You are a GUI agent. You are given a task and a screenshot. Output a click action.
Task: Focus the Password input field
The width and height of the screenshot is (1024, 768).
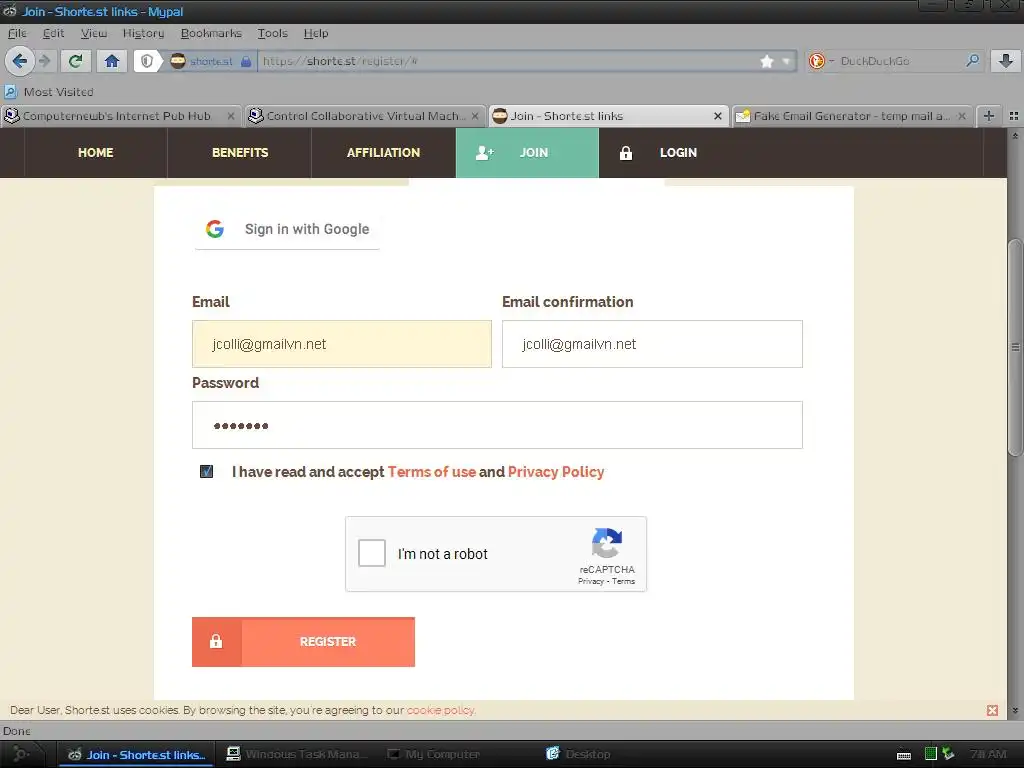tap(497, 425)
